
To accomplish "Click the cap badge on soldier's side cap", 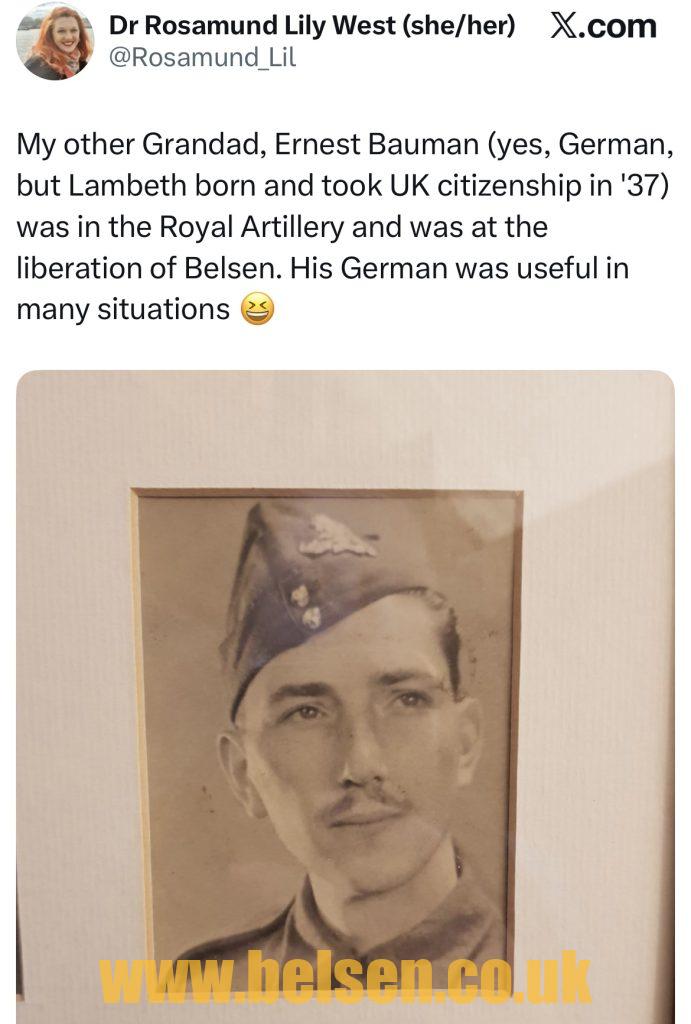I will click(338, 537).
